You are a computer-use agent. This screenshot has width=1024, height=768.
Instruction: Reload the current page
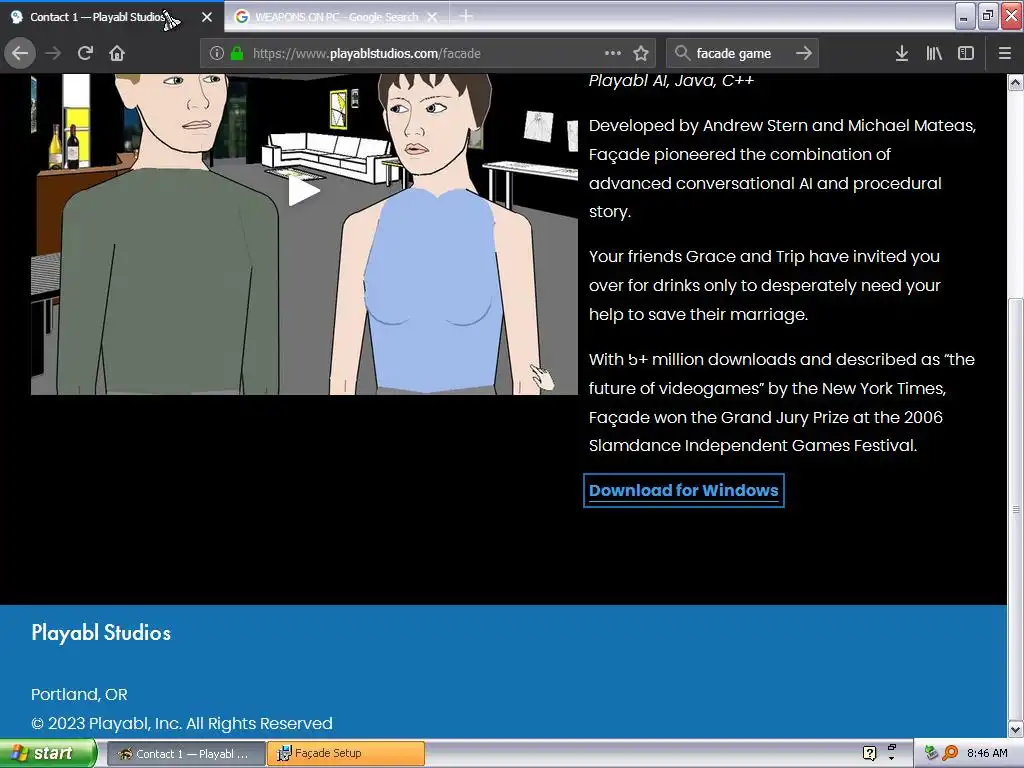[x=85, y=53]
